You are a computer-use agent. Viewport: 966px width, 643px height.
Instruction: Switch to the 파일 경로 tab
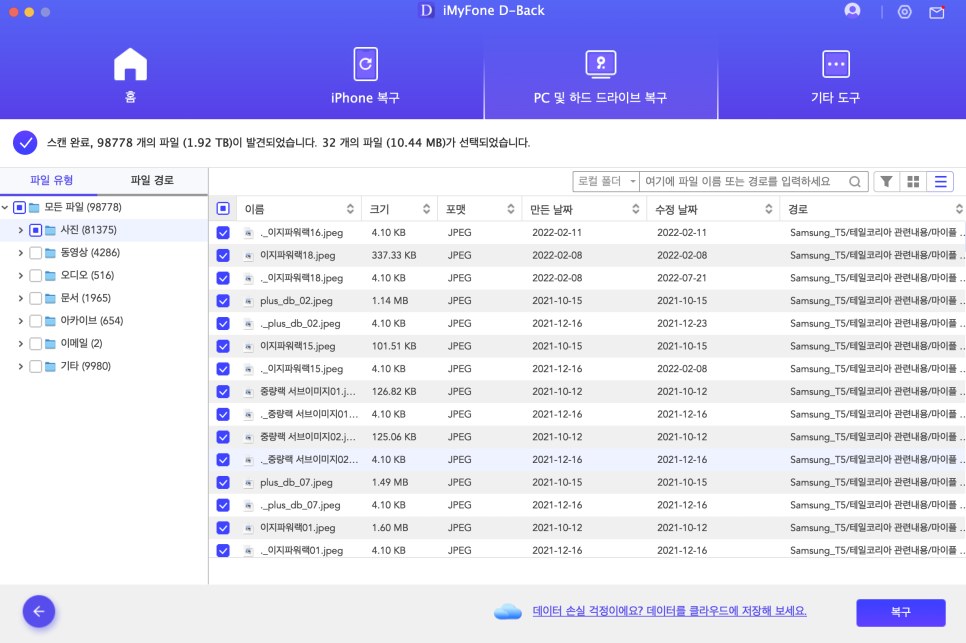(152, 180)
